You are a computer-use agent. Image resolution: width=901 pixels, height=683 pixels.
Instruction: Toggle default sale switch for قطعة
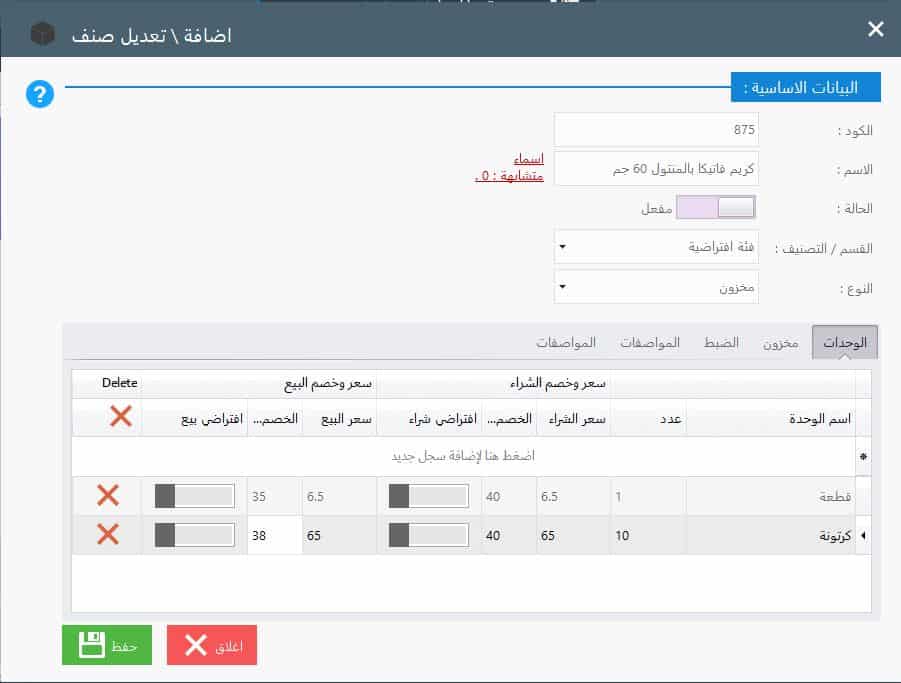194,496
